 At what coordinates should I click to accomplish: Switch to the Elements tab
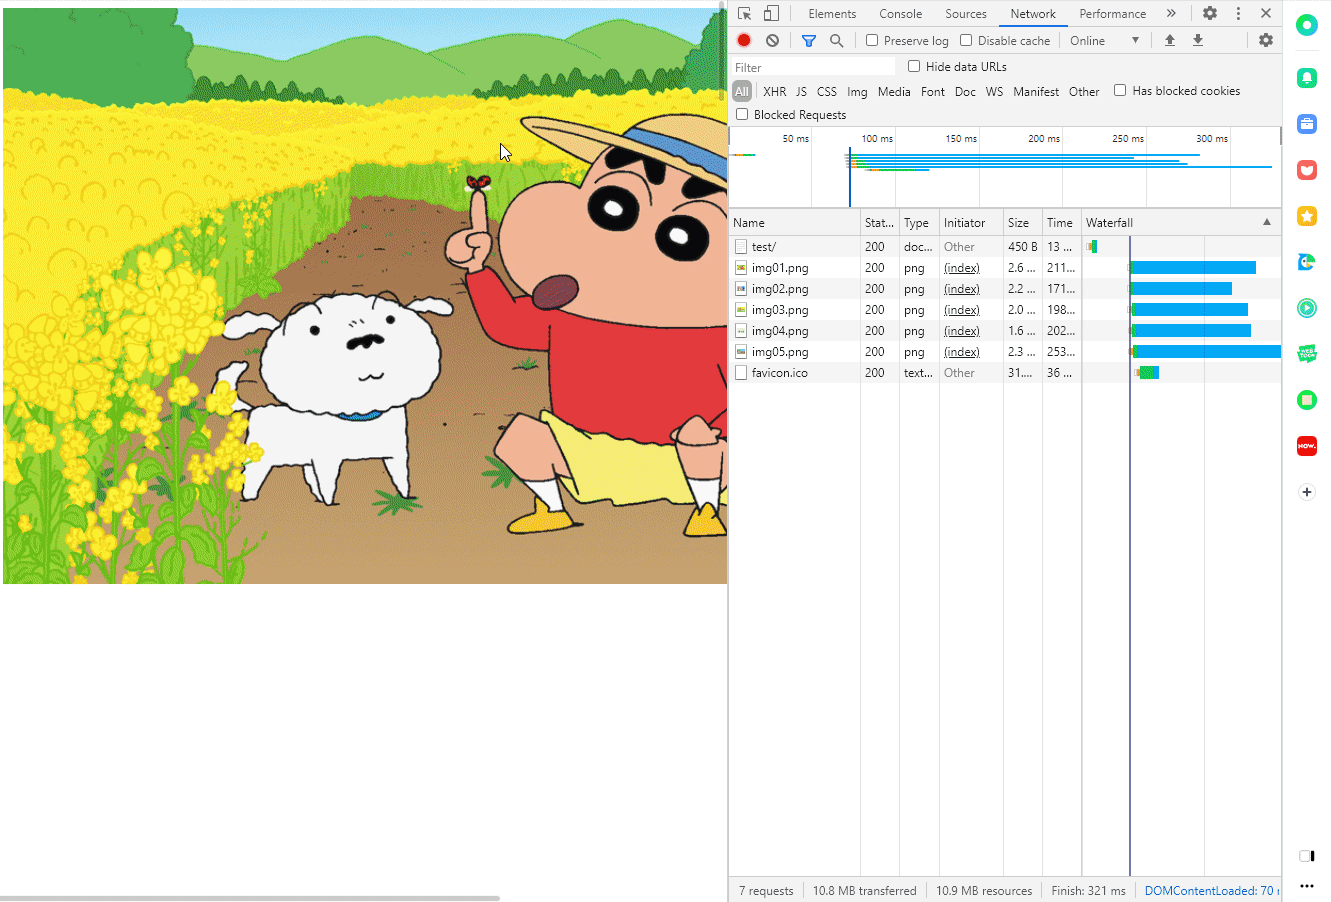(x=832, y=14)
